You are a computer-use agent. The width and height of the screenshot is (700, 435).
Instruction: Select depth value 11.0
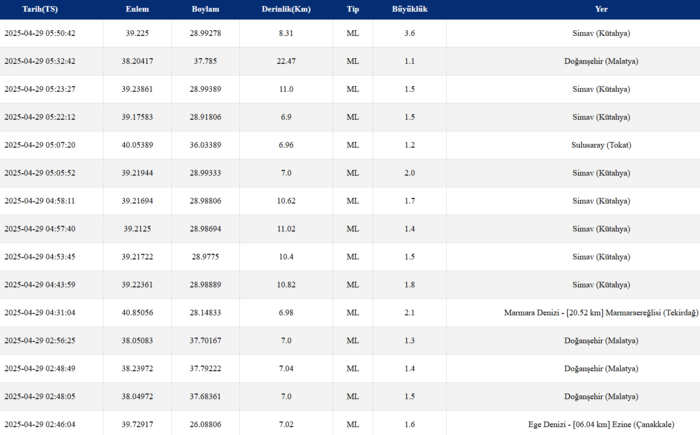pos(286,89)
